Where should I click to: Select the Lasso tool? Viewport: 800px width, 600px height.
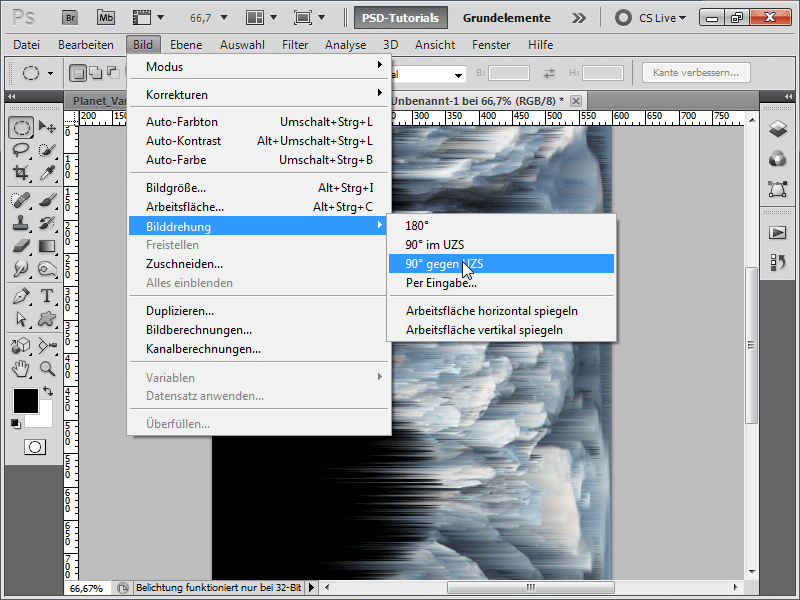(21, 150)
